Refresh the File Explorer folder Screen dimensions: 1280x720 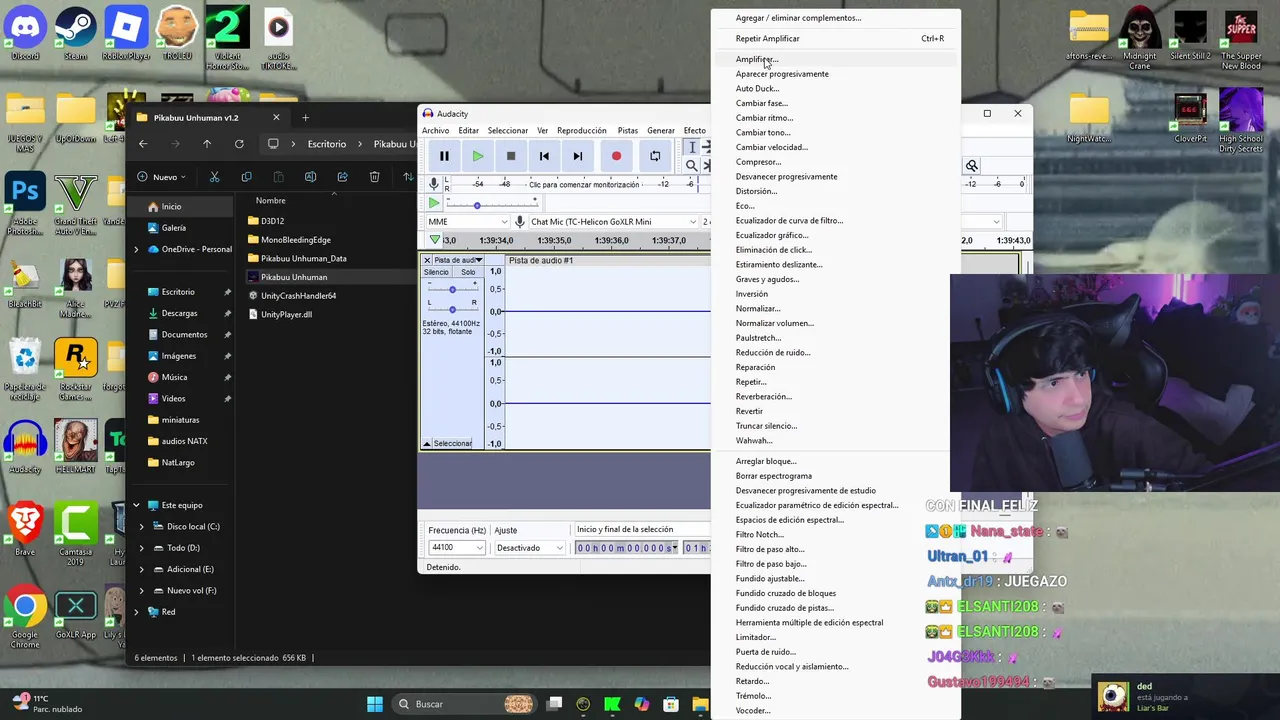pos(239,144)
